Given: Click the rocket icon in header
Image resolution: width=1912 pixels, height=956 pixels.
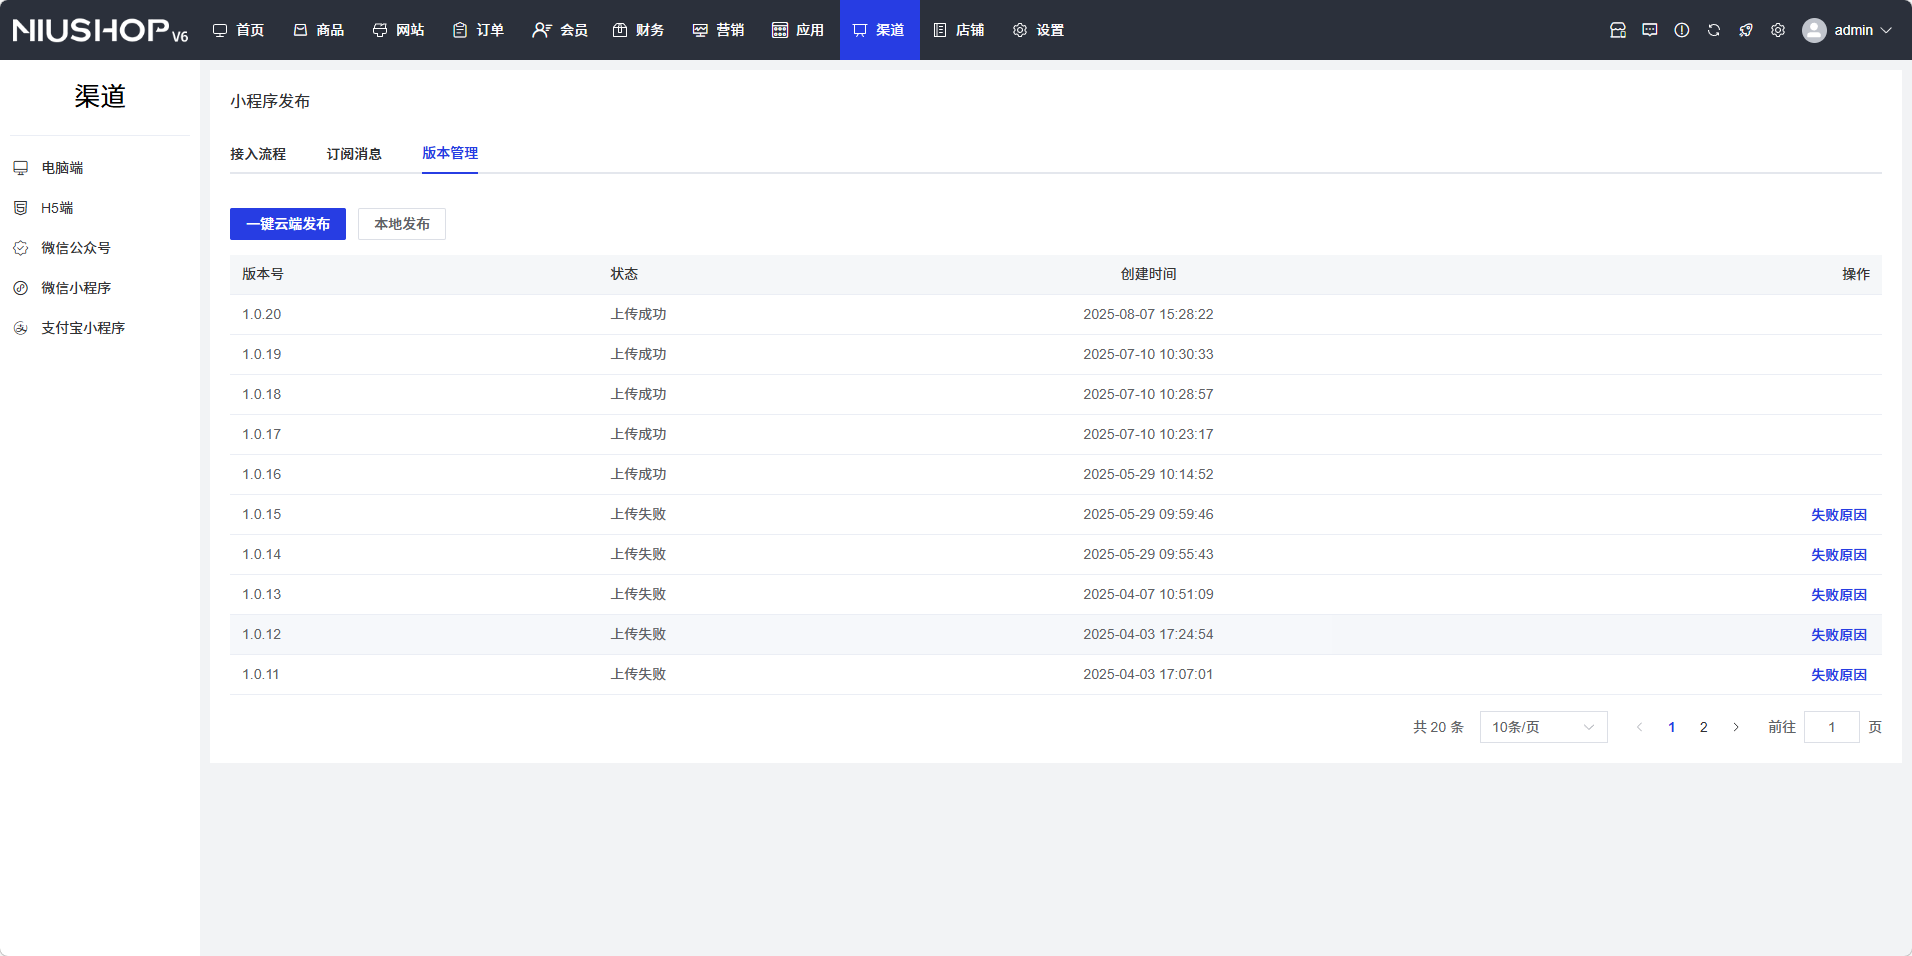Looking at the screenshot, I should click(1746, 30).
